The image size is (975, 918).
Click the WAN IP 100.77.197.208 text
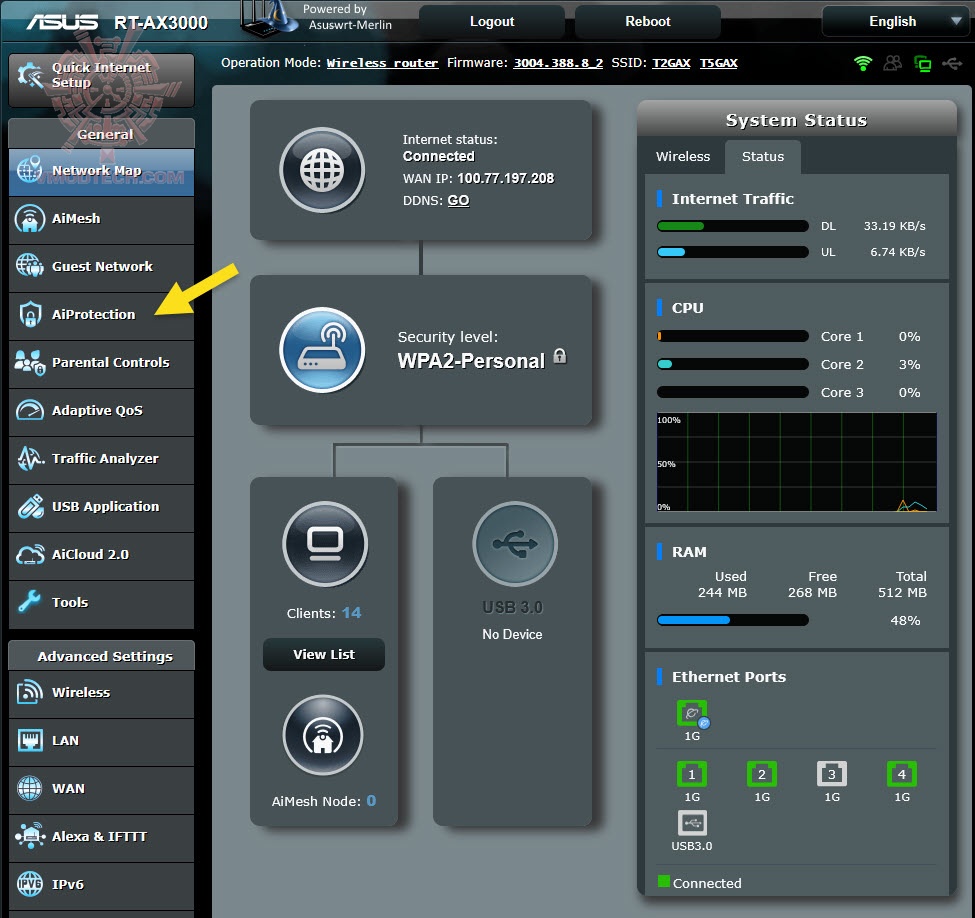pyautogui.click(x=506, y=178)
